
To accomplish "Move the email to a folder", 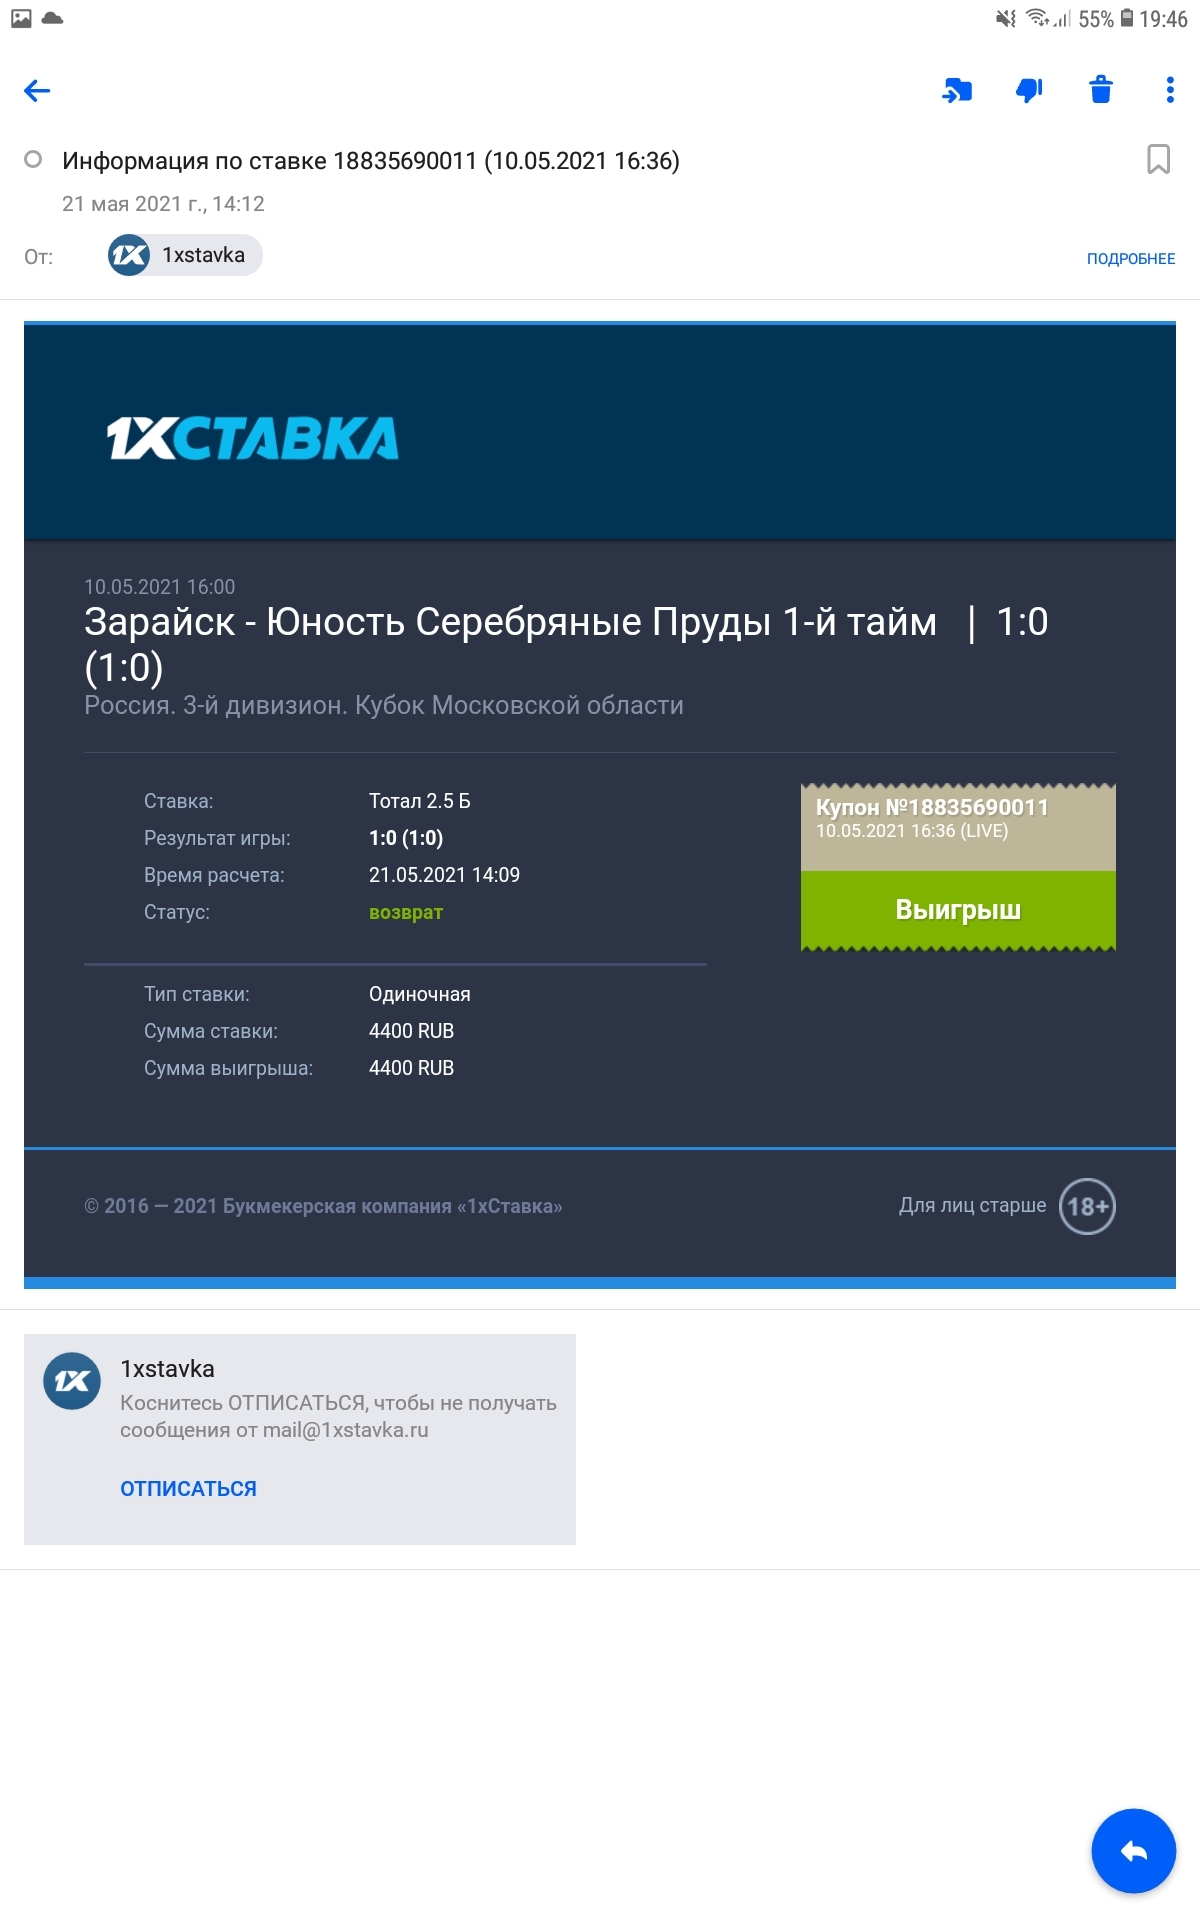I will tap(957, 91).
